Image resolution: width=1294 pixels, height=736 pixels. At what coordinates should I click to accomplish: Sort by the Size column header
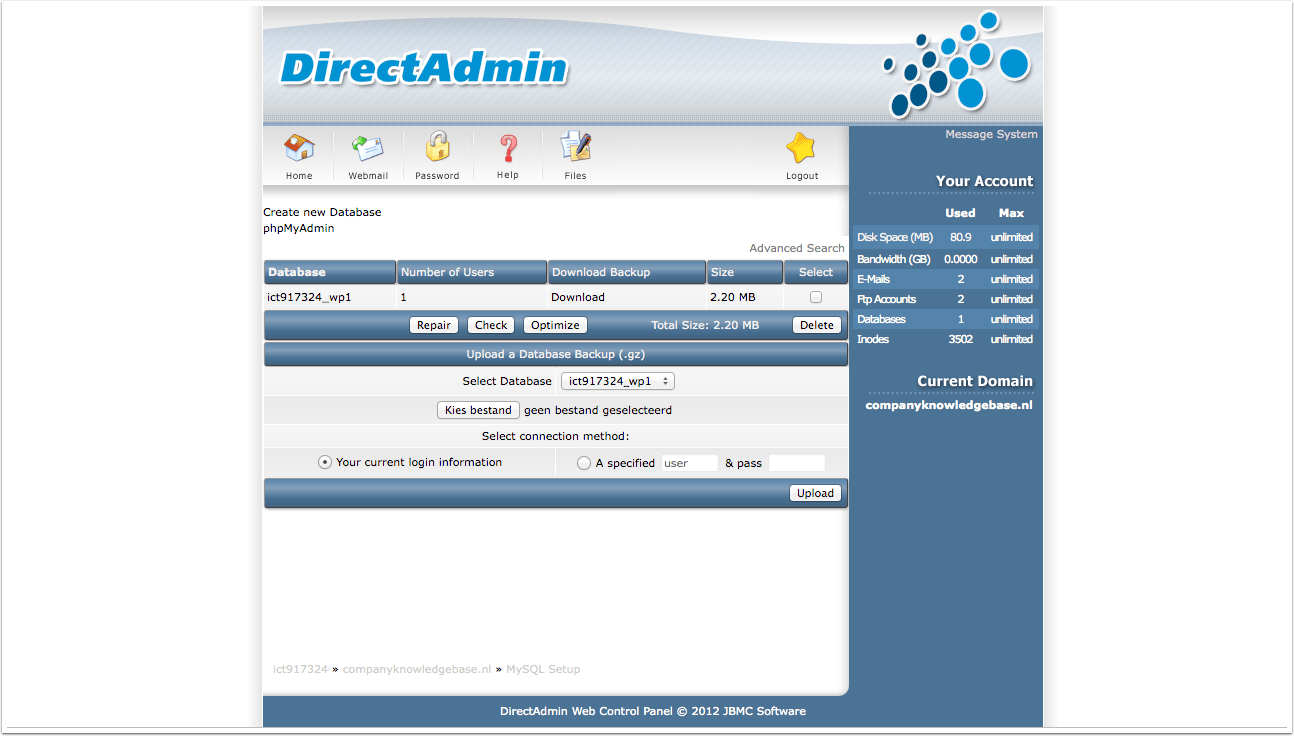pos(745,272)
